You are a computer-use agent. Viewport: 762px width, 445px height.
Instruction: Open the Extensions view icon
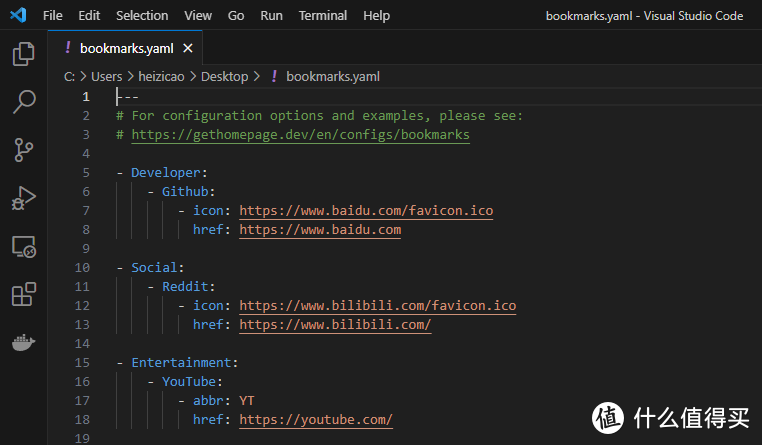coord(23,294)
